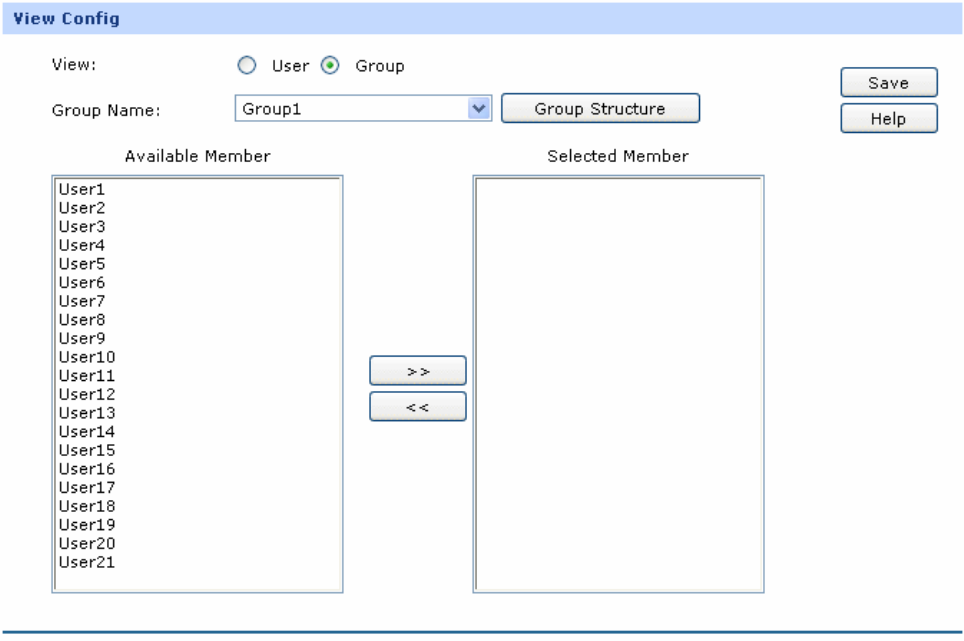Select User1 in Available Member list

82,189
